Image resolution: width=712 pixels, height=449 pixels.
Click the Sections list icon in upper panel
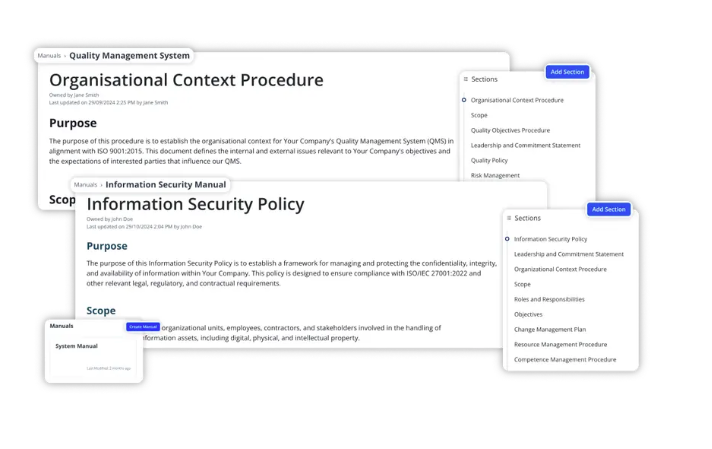(465, 79)
